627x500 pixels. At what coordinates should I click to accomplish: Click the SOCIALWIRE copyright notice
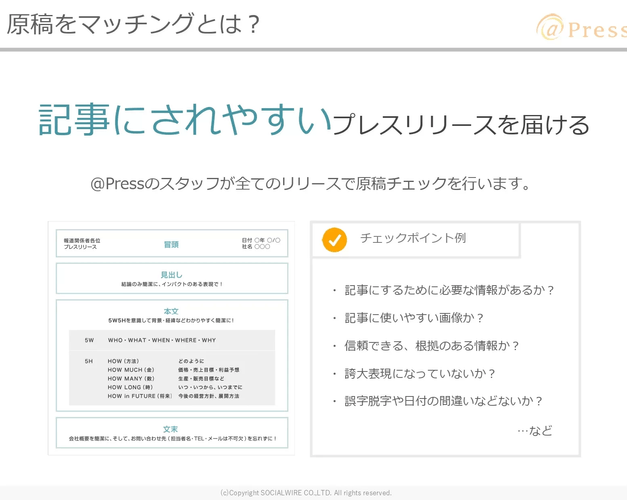[x=306, y=493]
